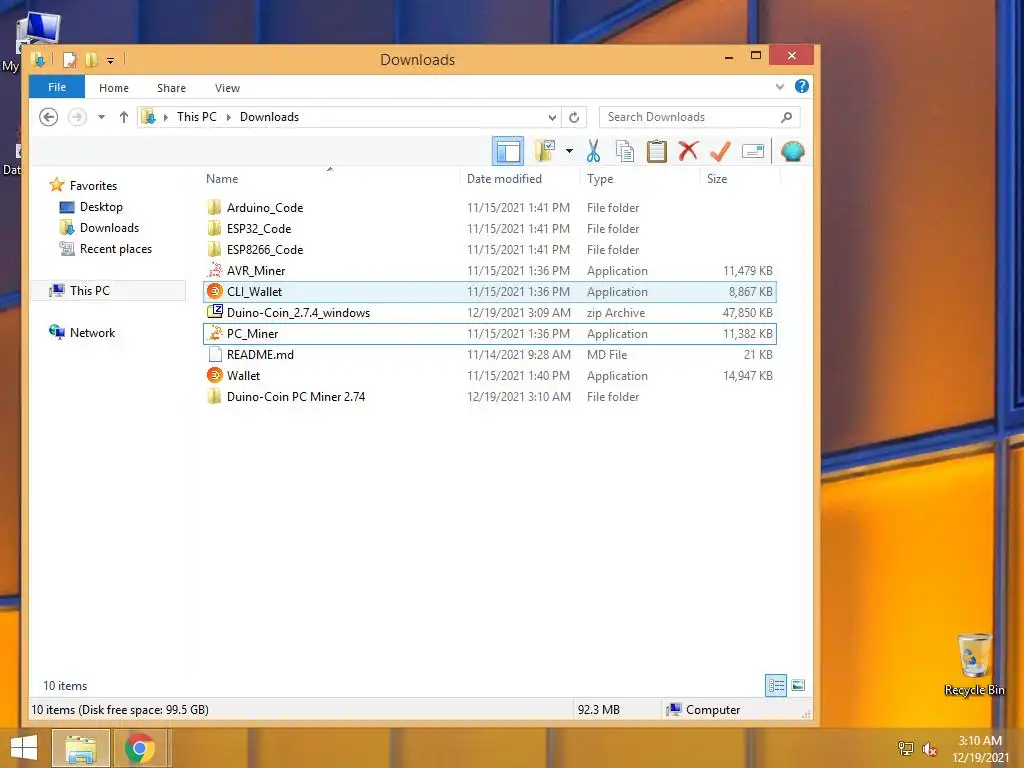The image size is (1024, 768).
Task: Click the Paste clipboard toolbar icon
Action: (x=656, y=152)
